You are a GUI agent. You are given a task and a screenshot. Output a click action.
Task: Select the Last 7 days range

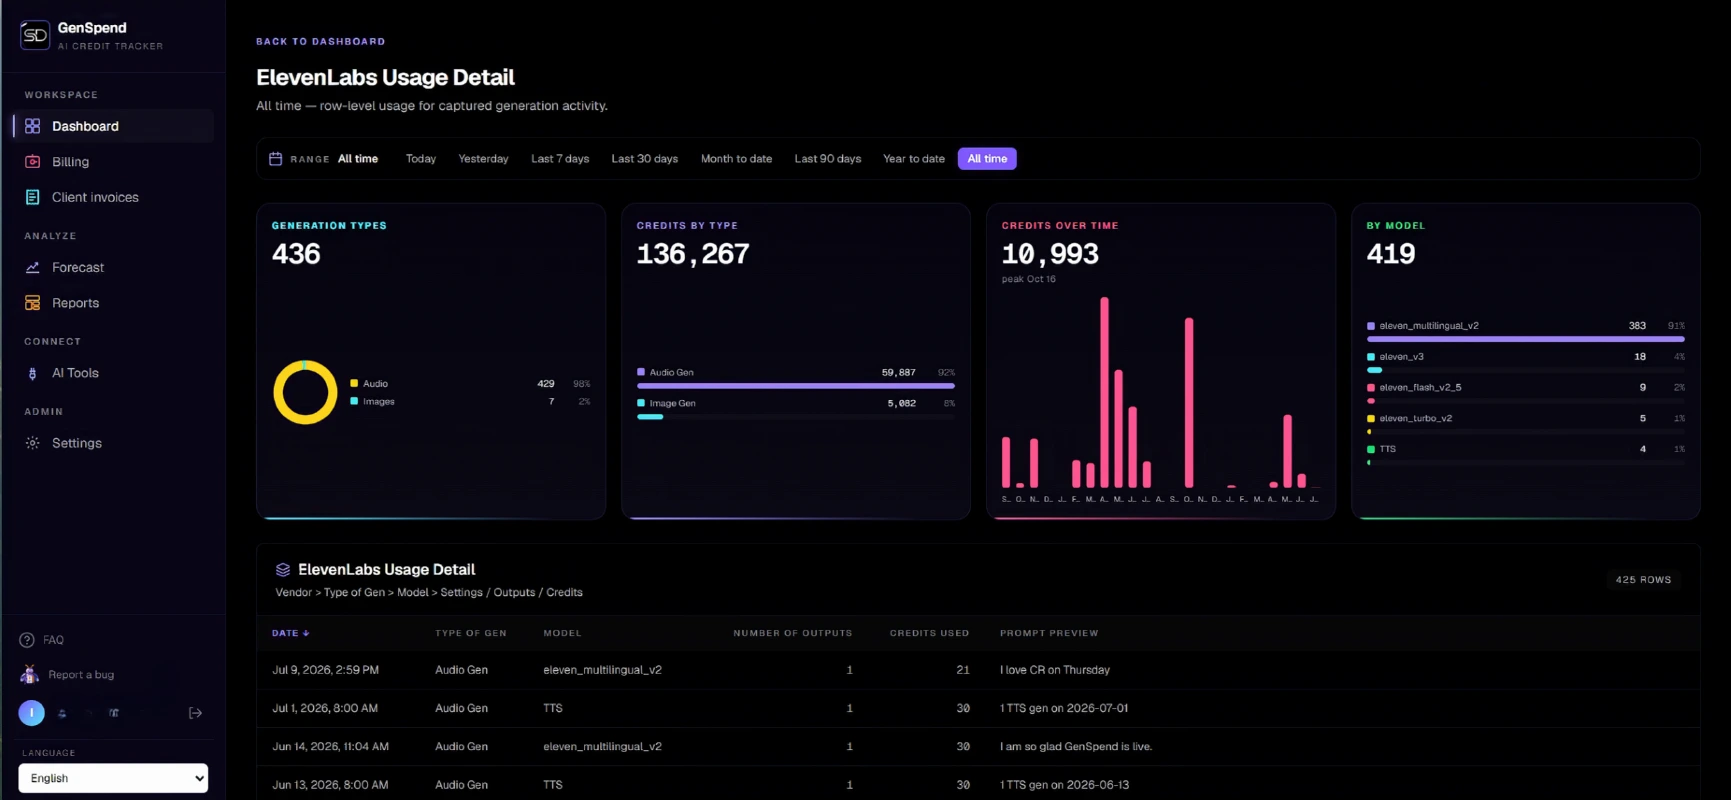tap(560, 159)
